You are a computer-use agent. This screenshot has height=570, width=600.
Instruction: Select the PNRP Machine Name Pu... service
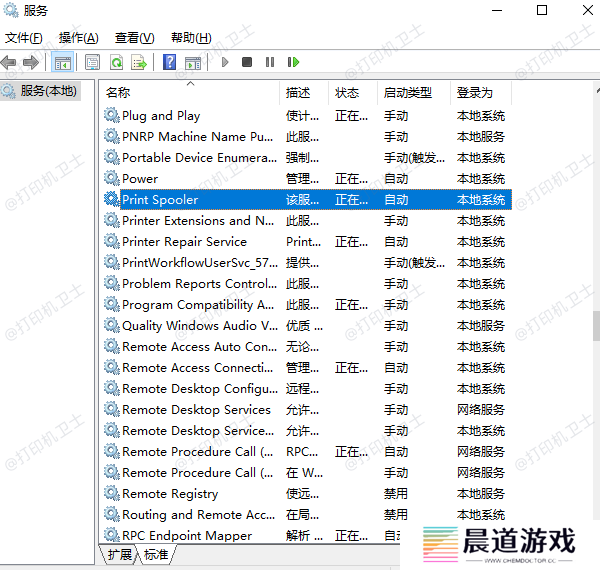pos(197,137)
